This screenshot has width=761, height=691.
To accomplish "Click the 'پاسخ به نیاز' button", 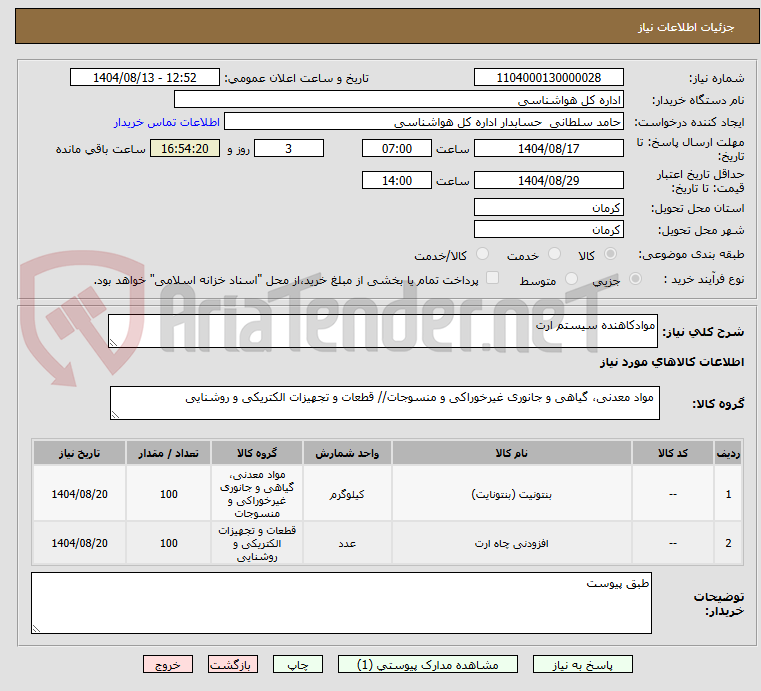I will [x=582, y=664].
